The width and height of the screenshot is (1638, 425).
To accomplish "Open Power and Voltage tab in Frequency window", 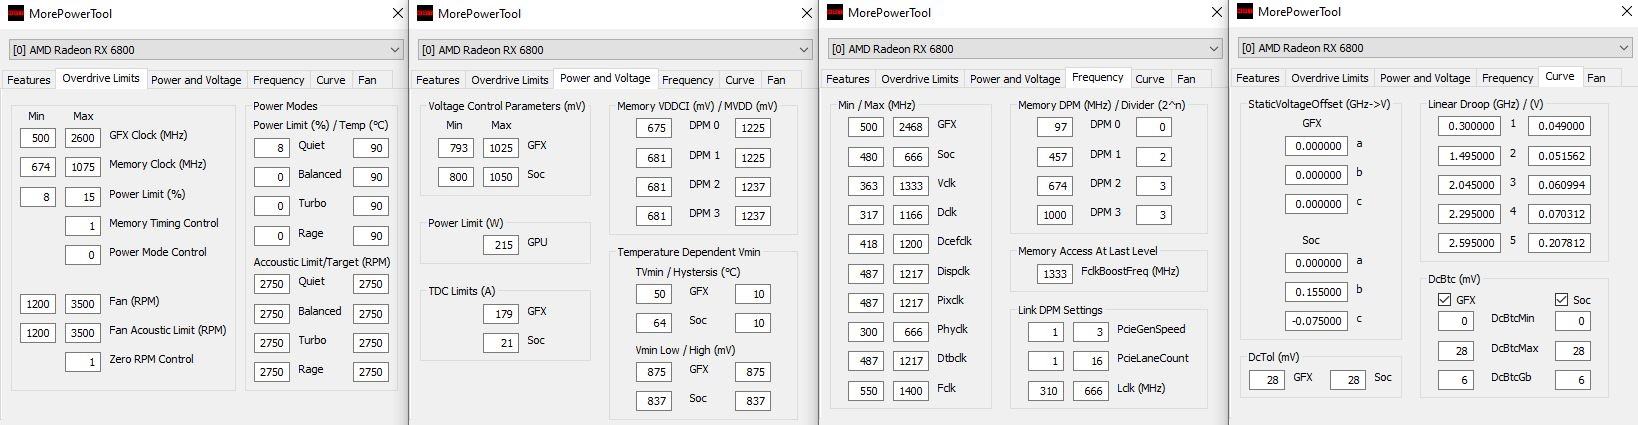I will point(1015,79).
